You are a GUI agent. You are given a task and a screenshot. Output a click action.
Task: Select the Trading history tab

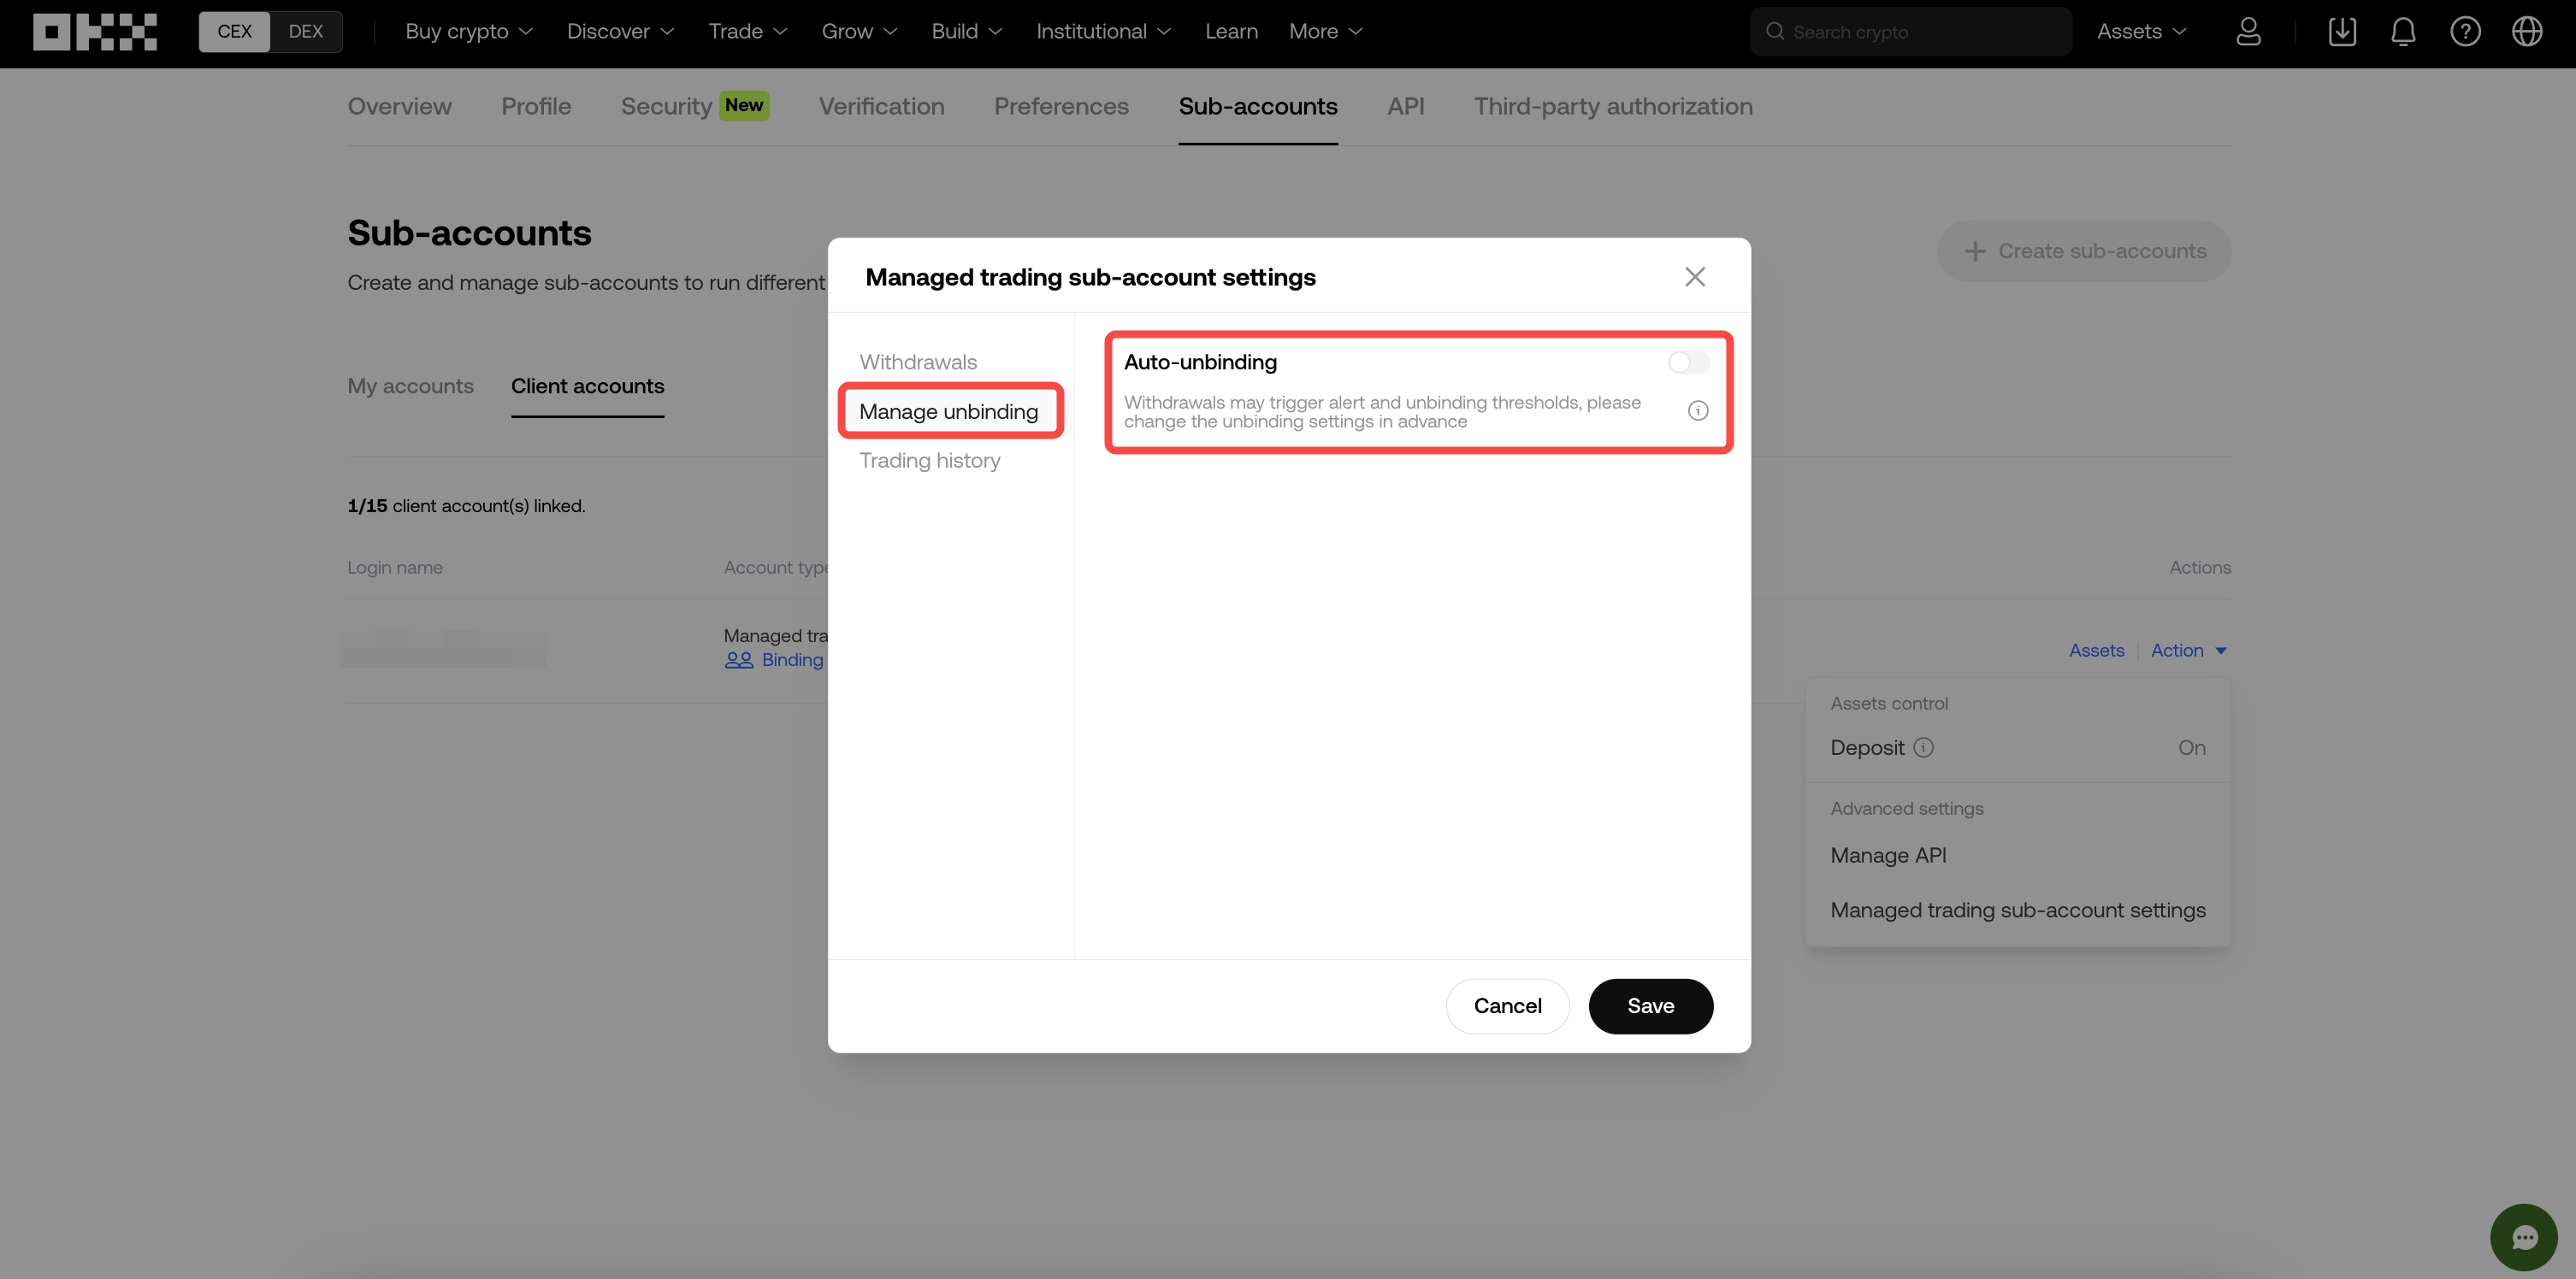pos(930,462)
